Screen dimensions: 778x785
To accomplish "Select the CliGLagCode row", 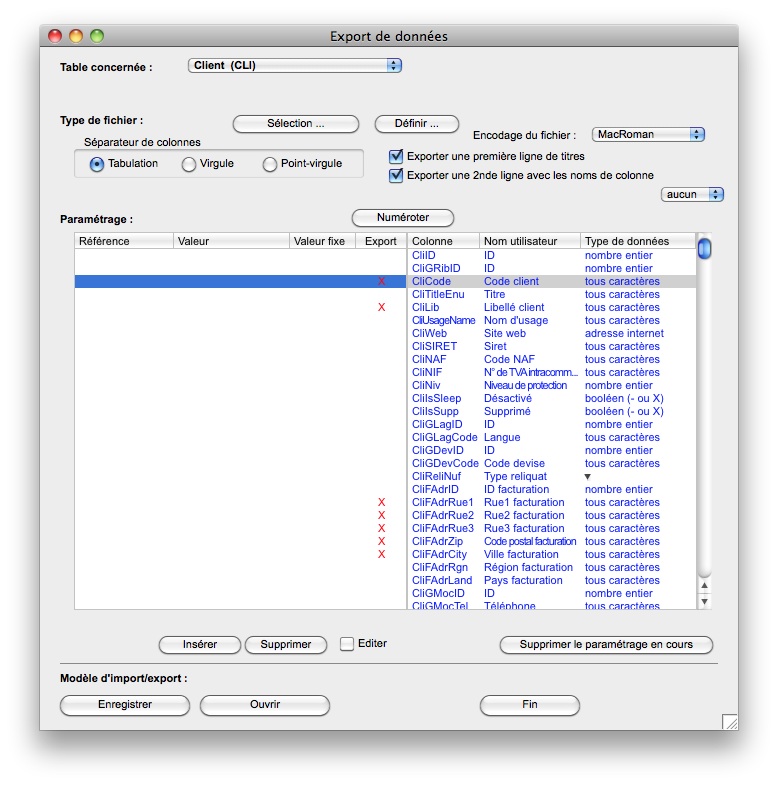I will tap(385, 438).
